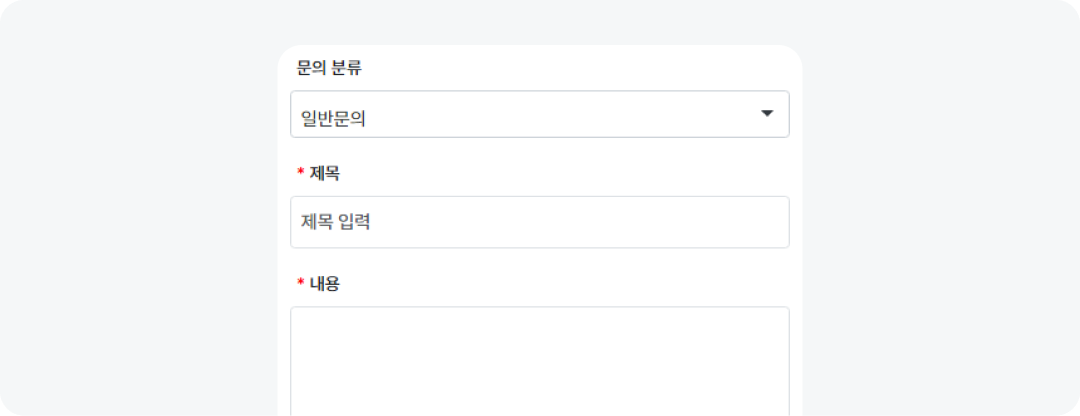Screen dimensions: 1080x416
Task: Focus the 내용 text area
Action: [x=539, y=360]
